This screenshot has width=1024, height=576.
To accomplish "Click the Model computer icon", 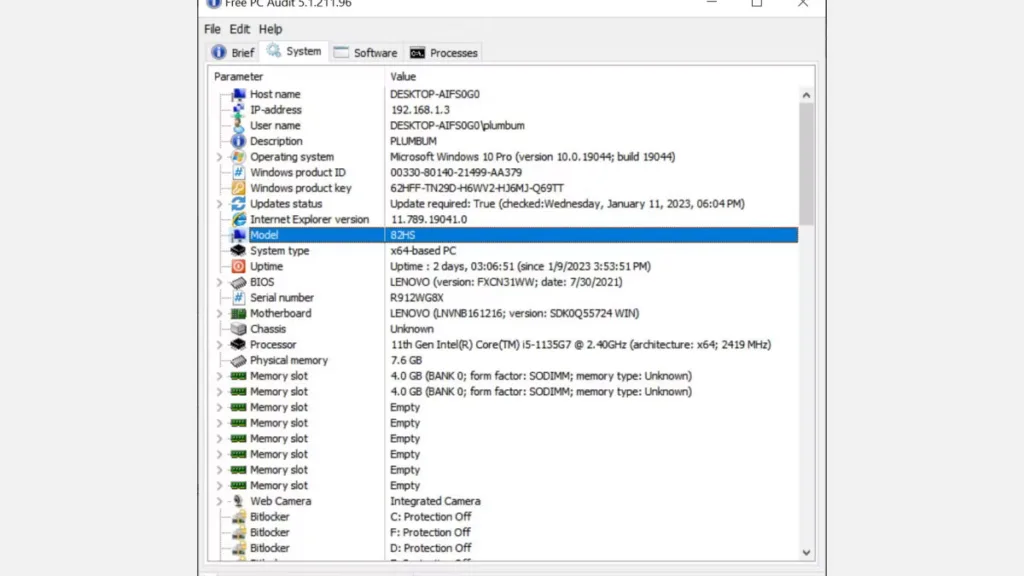I will (238, 235).
